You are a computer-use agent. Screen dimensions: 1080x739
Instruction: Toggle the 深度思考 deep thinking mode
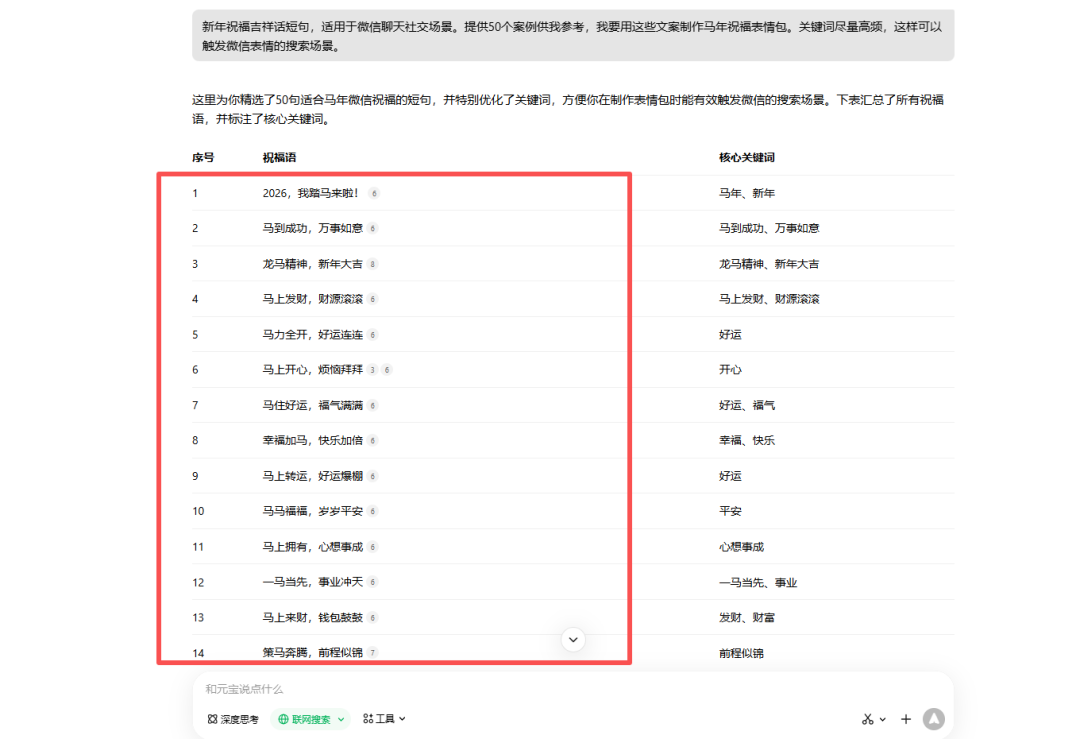233,719
